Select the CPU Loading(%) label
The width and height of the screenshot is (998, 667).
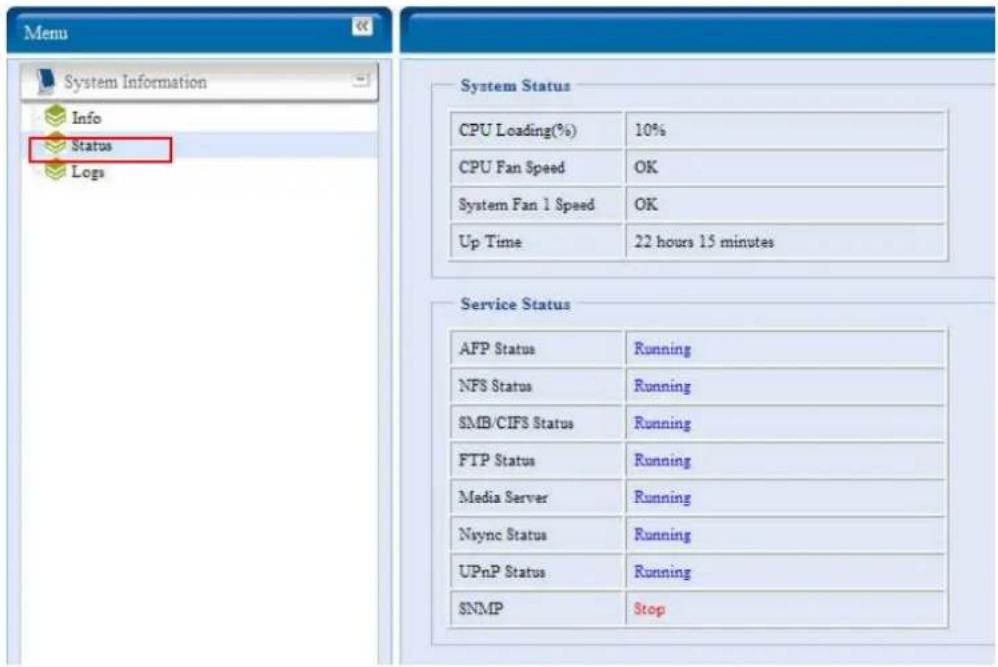coord(517,130)
